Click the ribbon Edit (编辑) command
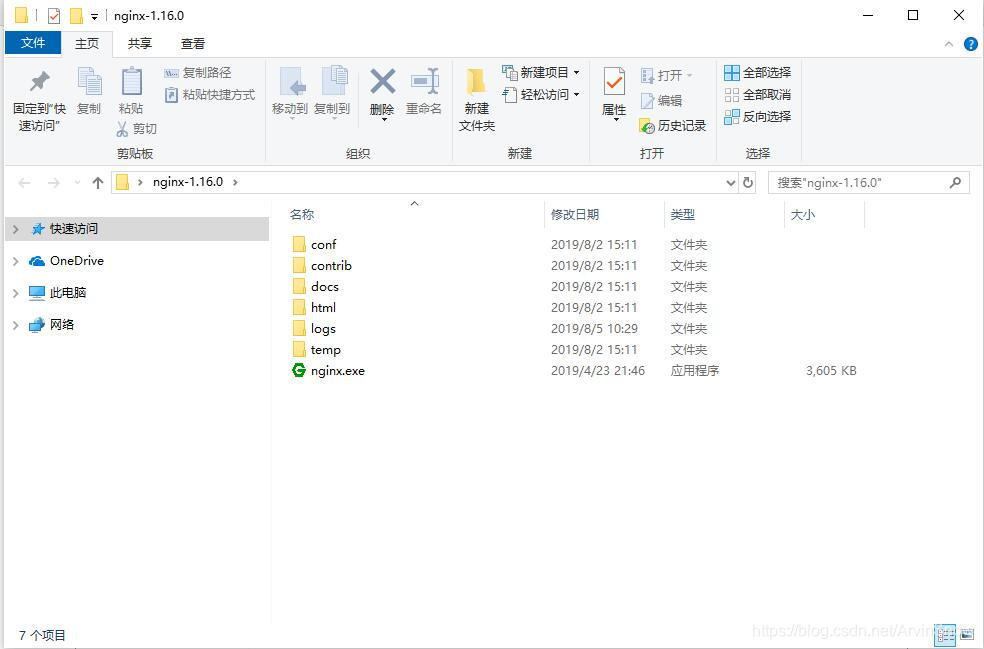This screenshot has width=984, height=649. pyautogui.click(x=661, y=100)
